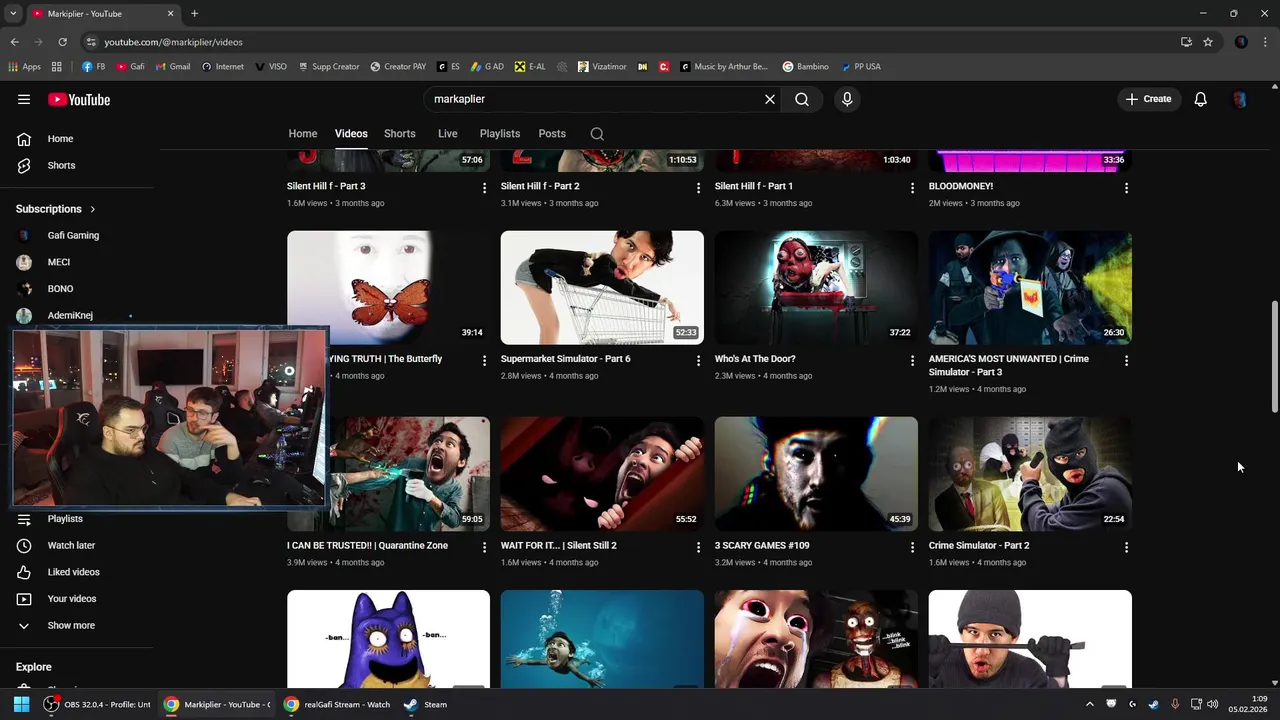
Task: Open options for Silent Hill f - Part 1
Action: pos(912,188)
